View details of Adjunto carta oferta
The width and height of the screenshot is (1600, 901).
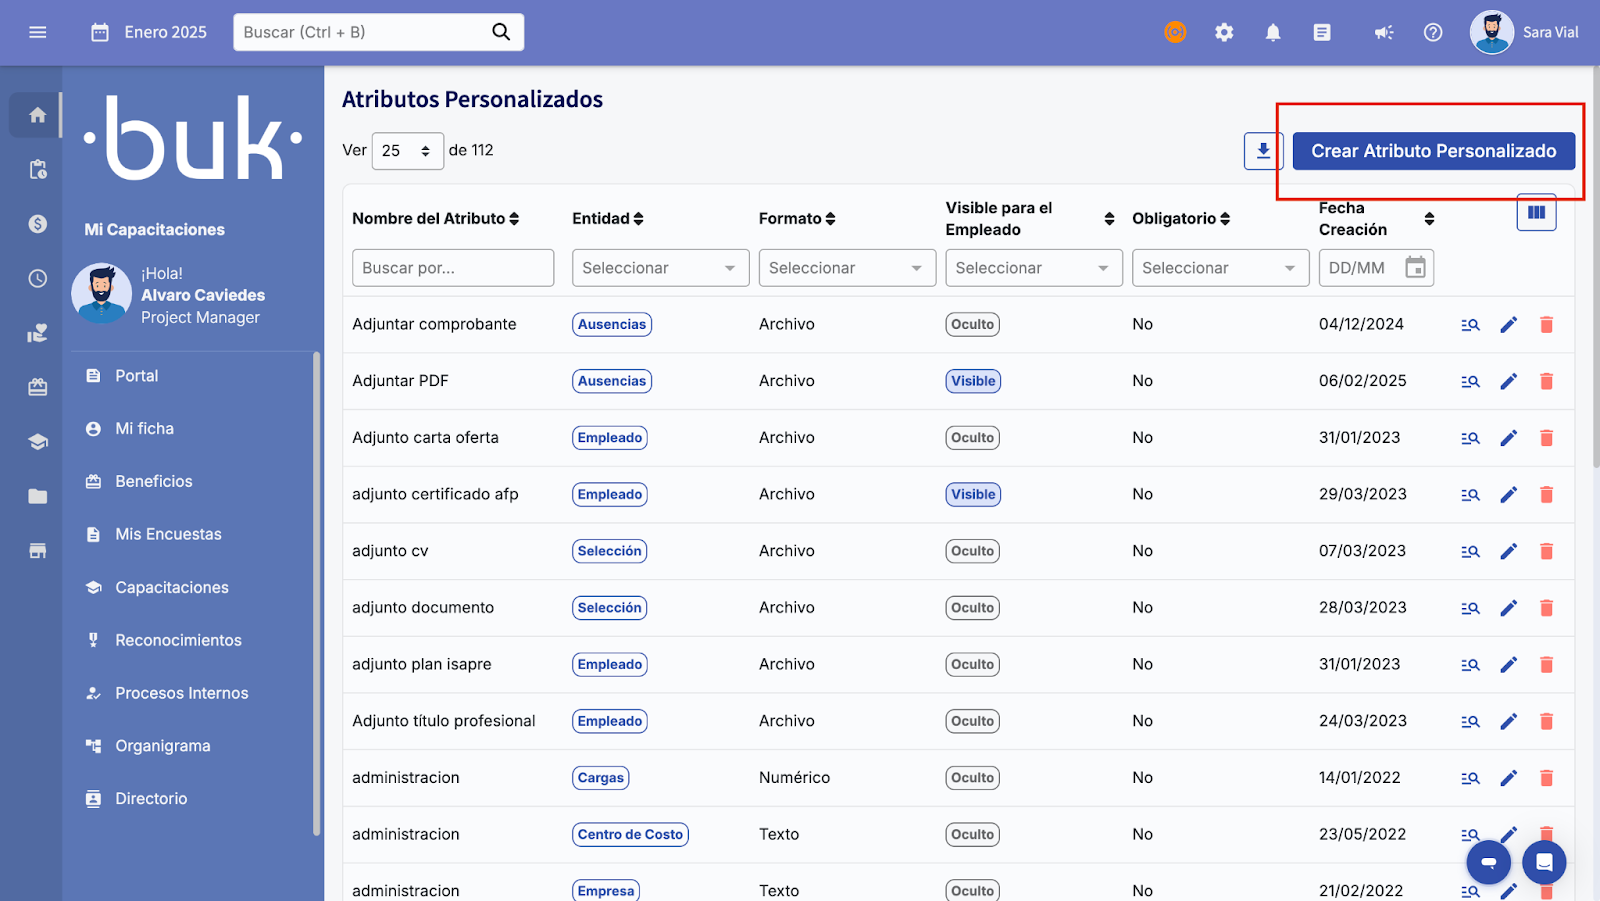tap(1470, 438)
